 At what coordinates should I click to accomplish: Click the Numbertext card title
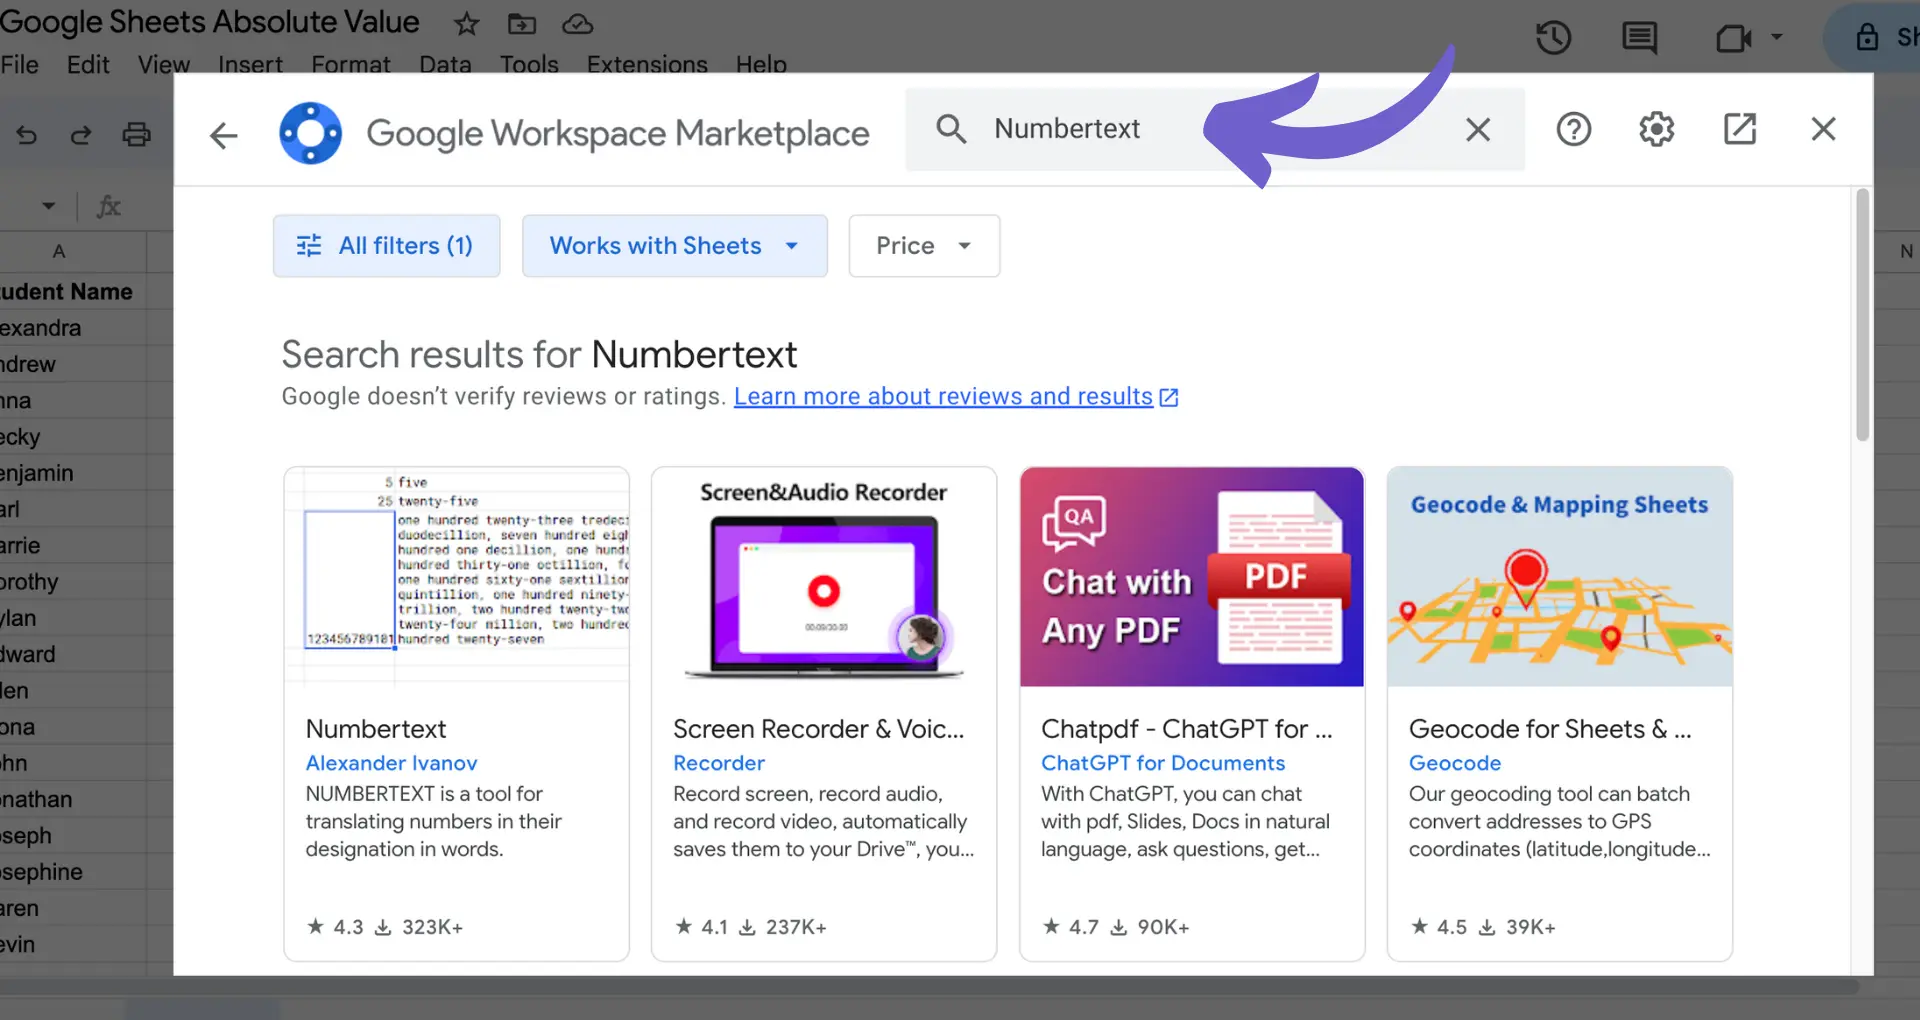point(376,729)
